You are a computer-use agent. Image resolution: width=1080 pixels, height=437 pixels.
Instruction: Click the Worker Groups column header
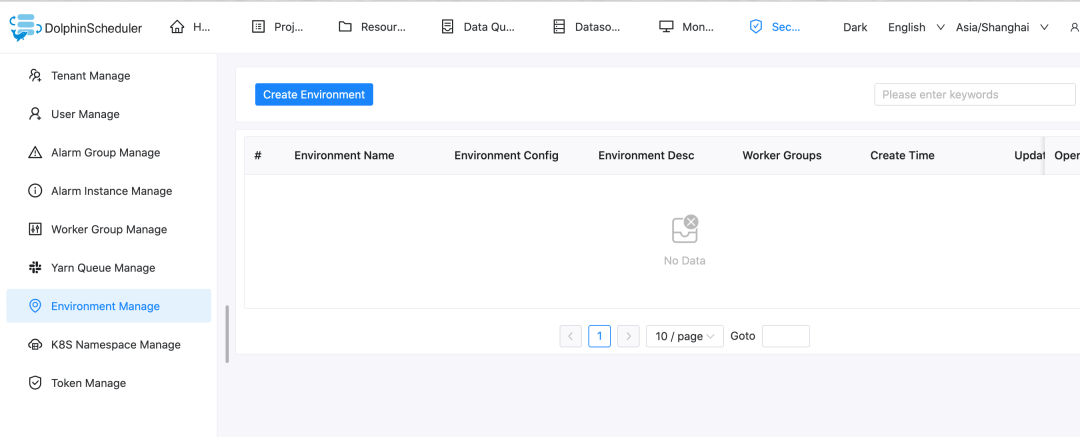pos(782,156)
